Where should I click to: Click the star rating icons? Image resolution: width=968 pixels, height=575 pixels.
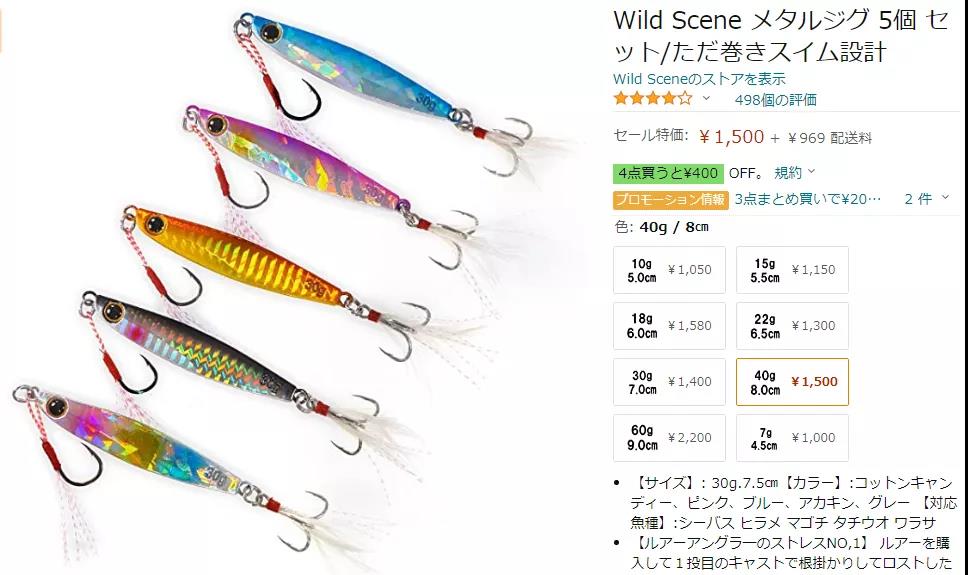[653, 98]
